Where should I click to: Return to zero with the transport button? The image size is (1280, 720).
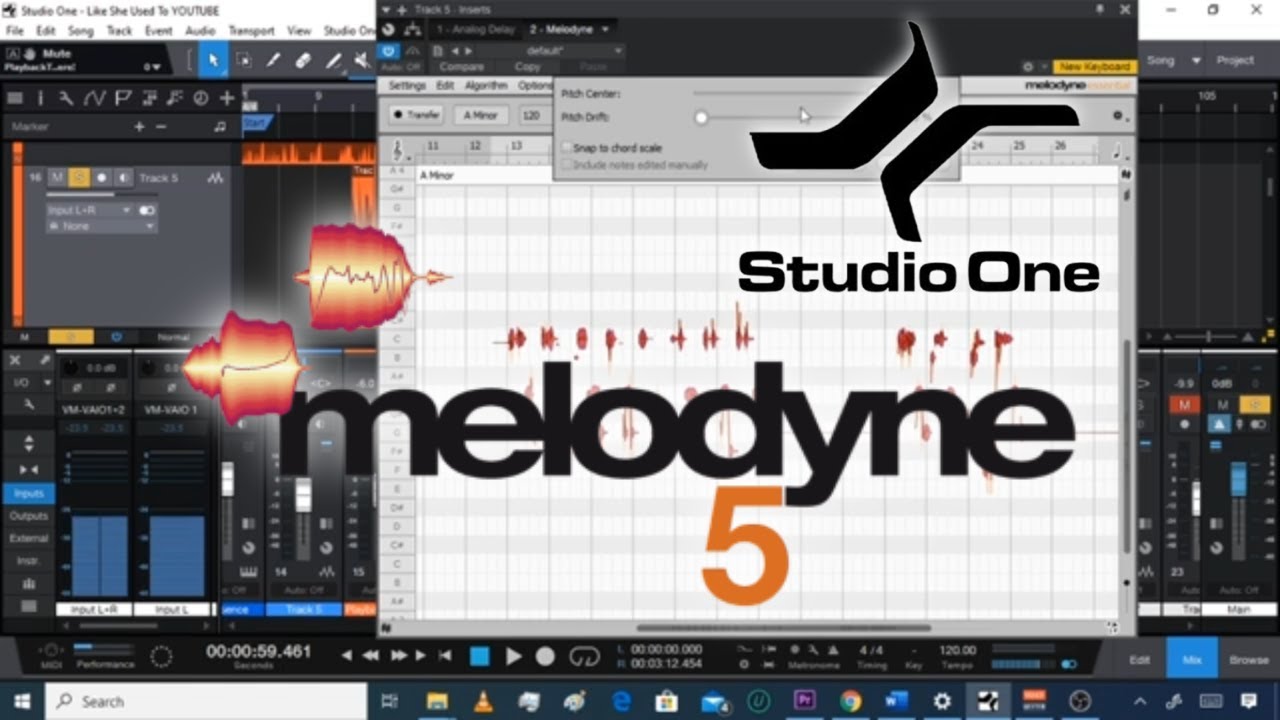[445, 656]
